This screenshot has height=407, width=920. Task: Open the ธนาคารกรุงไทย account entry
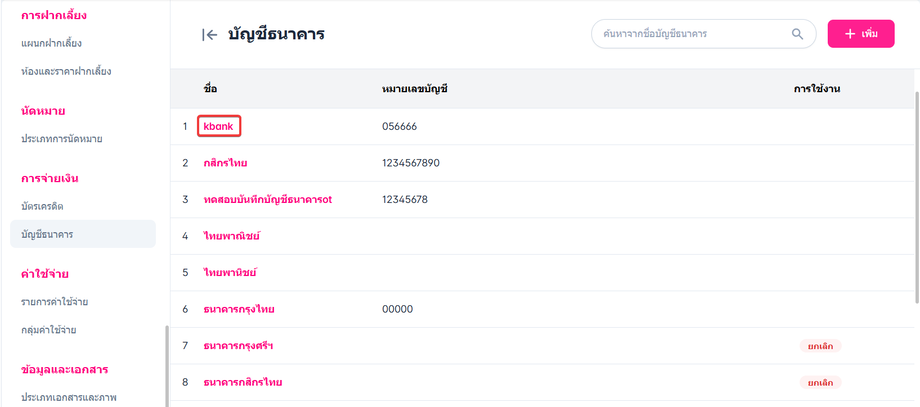coord(238,309)
